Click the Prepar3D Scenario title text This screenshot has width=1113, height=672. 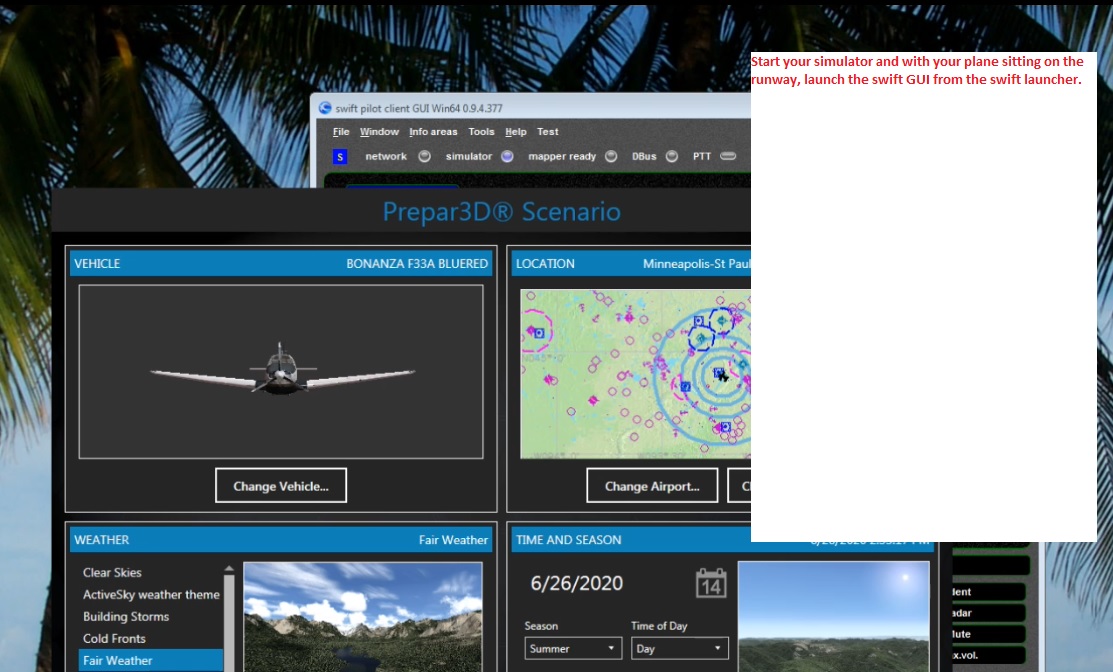(x=502, y=211)
